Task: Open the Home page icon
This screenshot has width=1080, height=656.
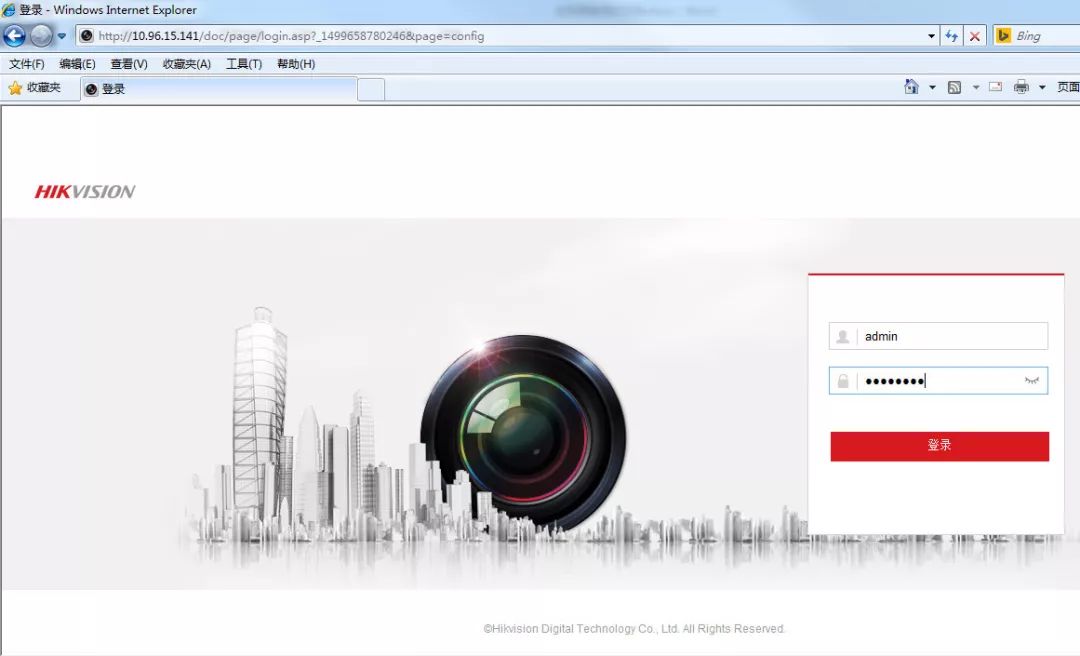Action: (911, 88)
